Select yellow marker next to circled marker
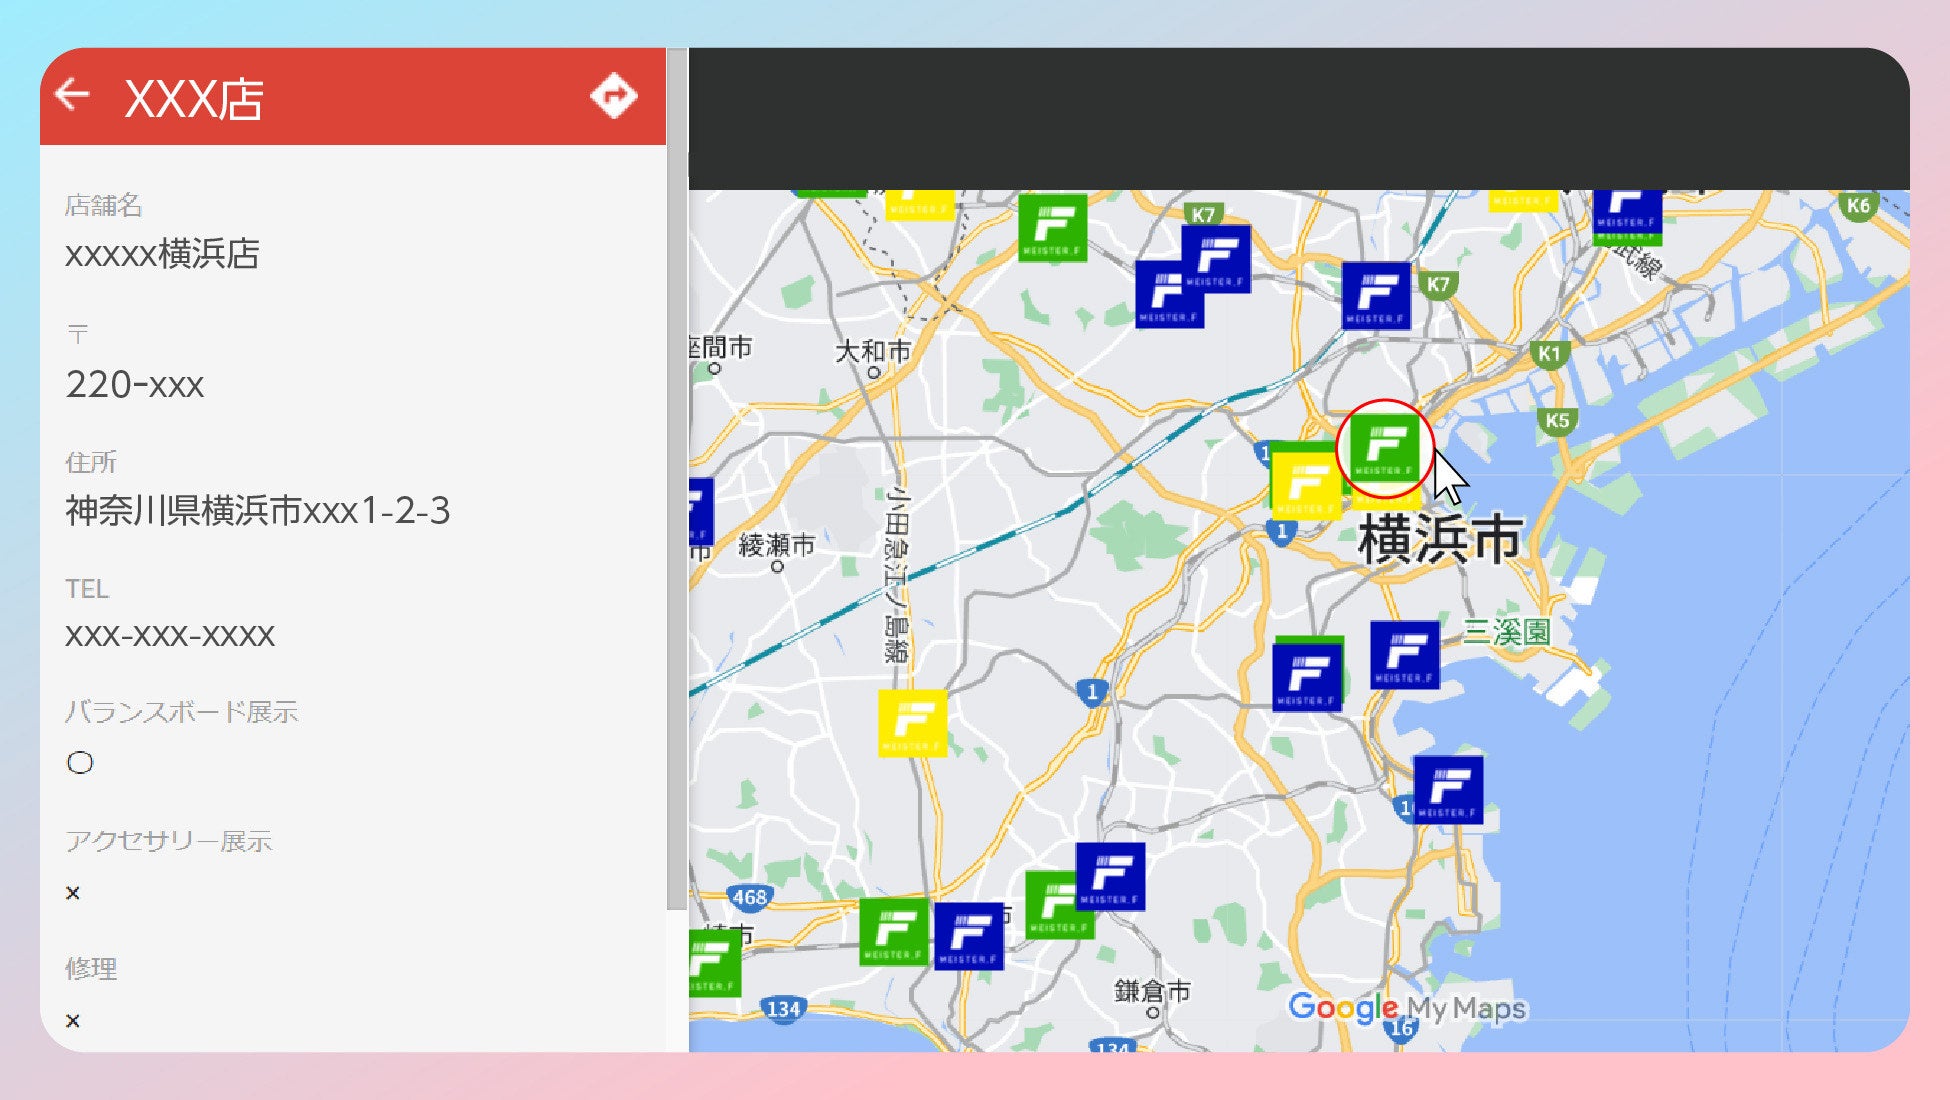The width and height of the screenshot is (1950, 1100). click(x=1304, y=485)
